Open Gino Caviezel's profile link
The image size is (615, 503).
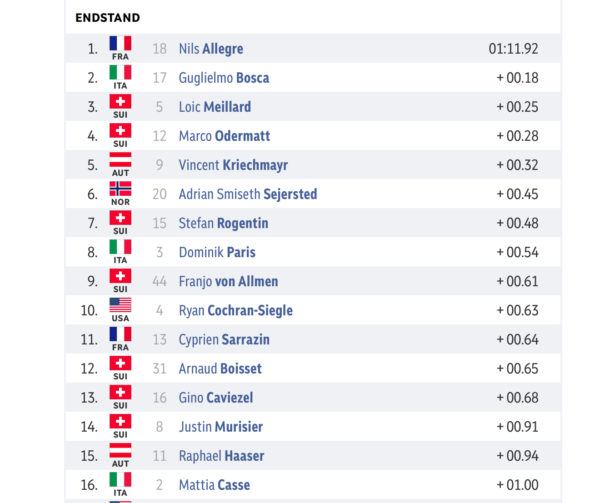click(216, 398)
